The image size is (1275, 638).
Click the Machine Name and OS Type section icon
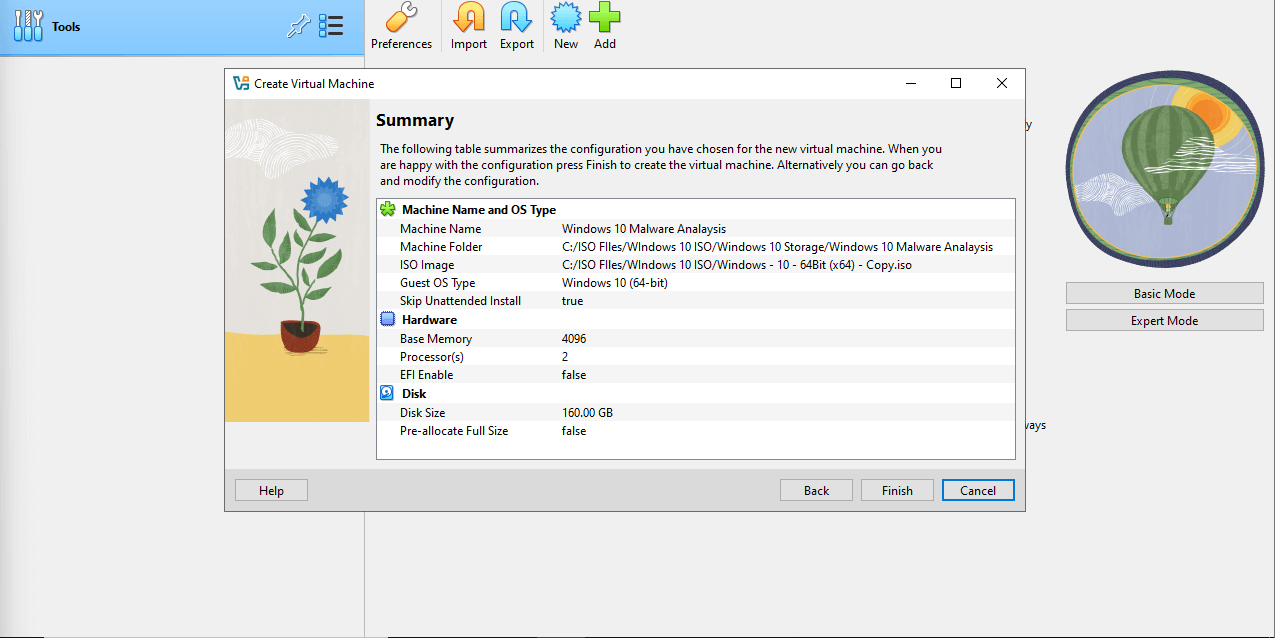click(388, 210)
